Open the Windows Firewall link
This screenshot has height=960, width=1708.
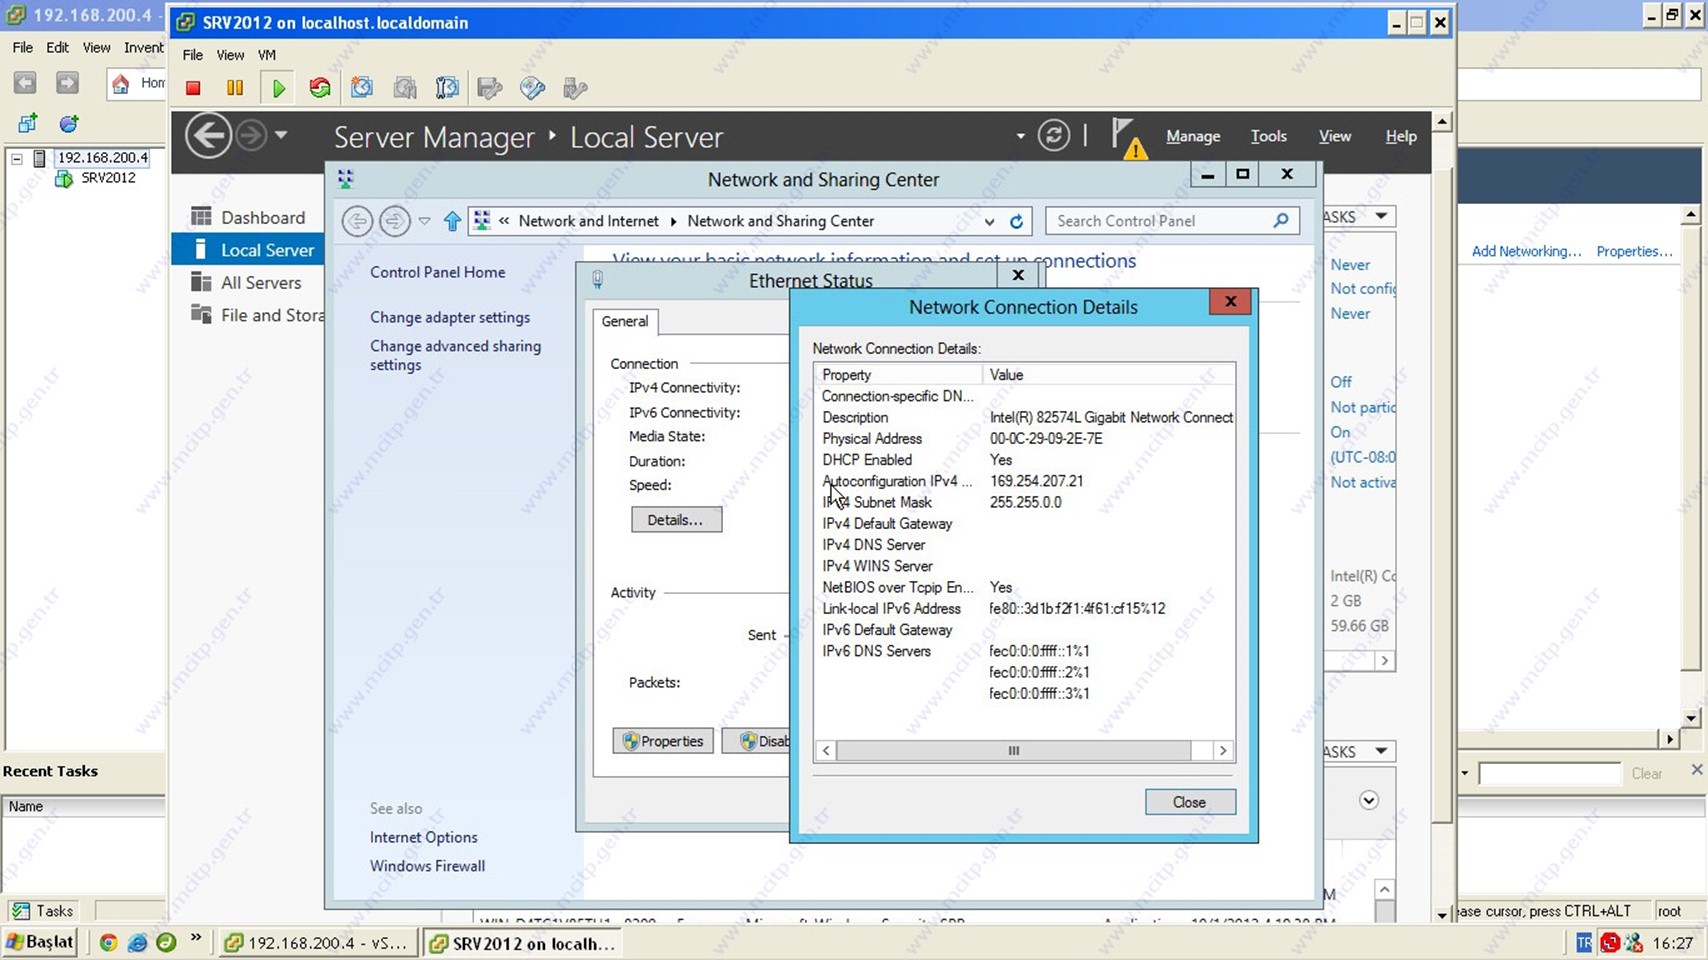(x=427, y=866)
